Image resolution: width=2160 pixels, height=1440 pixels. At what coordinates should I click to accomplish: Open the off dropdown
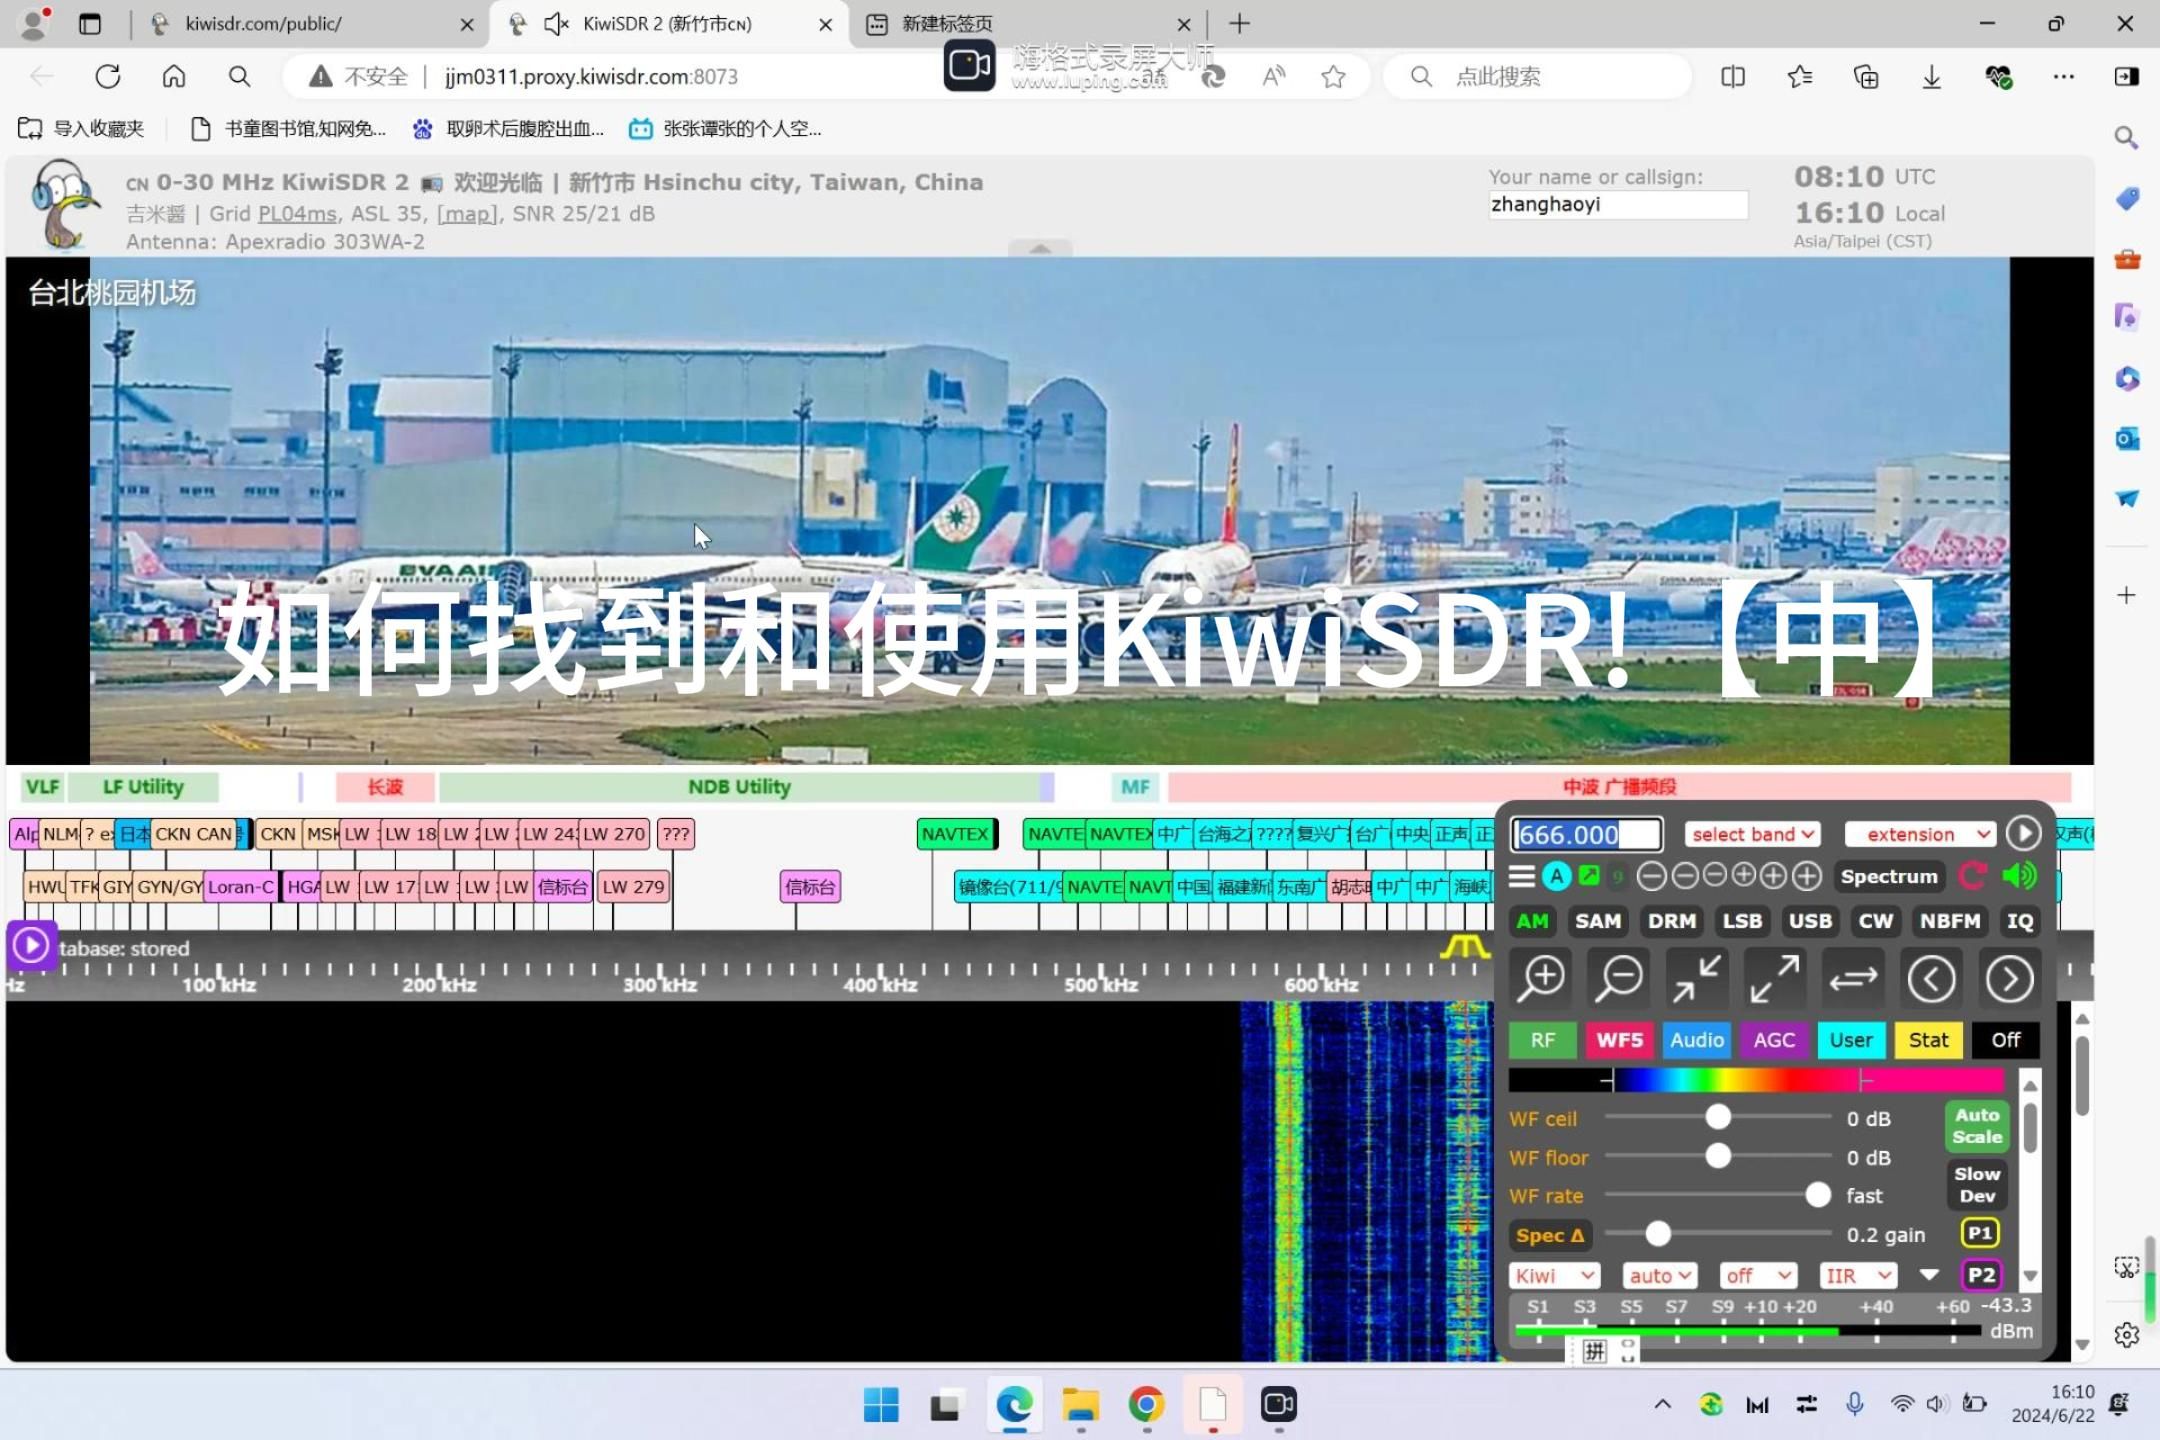point(1759,1275)
